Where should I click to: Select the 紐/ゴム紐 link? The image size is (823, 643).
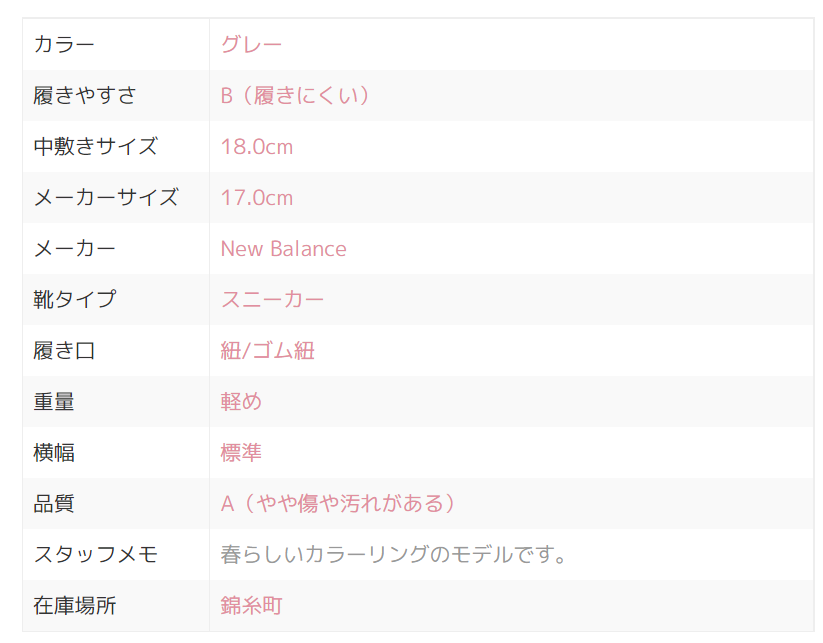pyautogui.click(x=268, y=351)
